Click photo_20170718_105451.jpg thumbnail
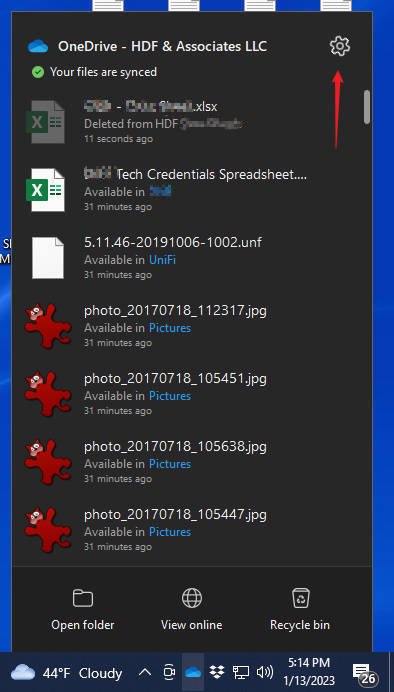The height and width of the screenshot is (692, 394). 47,394
